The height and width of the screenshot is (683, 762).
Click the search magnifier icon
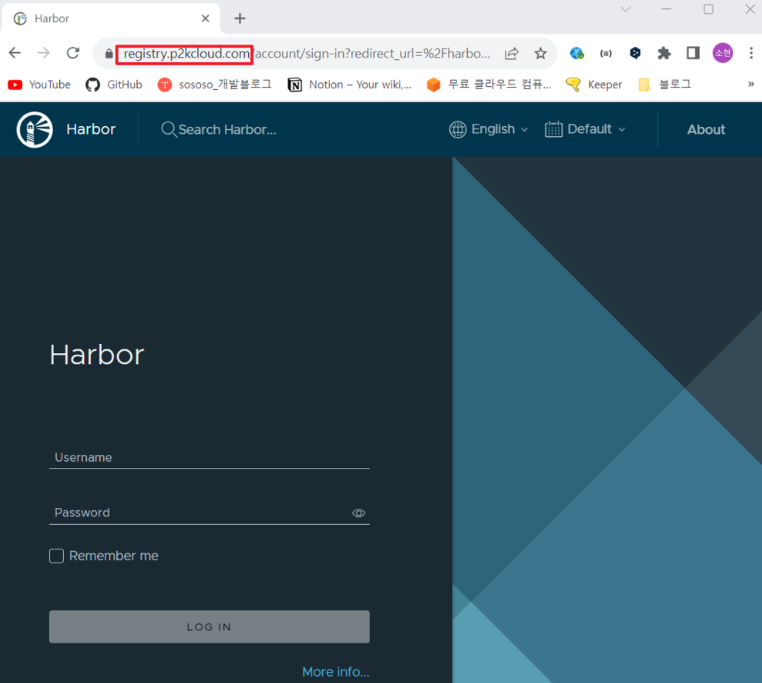(169, 129)
